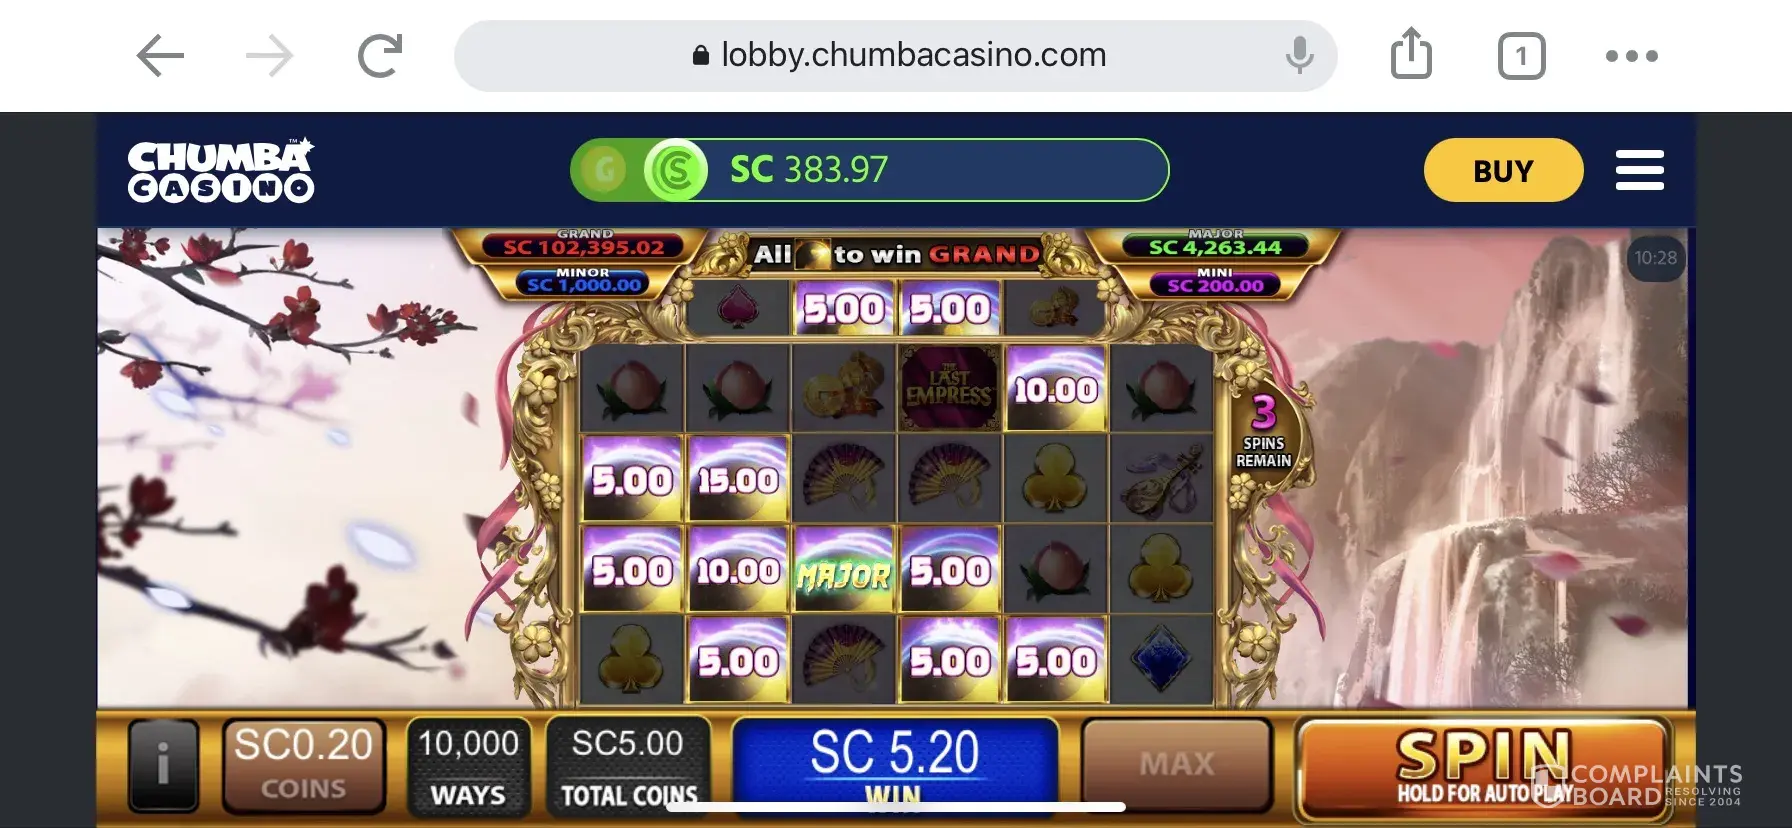Reload the page with the refresh icon
Screen dimensions: 1792x828
click(x=380, y=56)
